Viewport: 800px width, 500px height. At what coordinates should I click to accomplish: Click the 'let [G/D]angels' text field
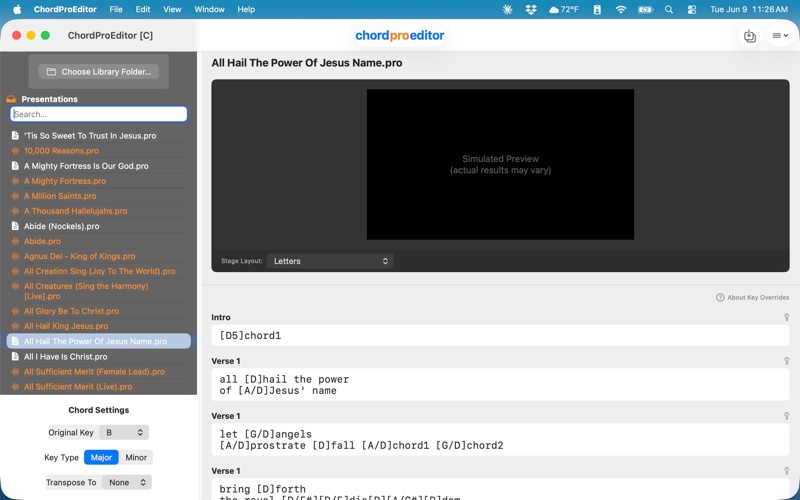click(500, 440)
